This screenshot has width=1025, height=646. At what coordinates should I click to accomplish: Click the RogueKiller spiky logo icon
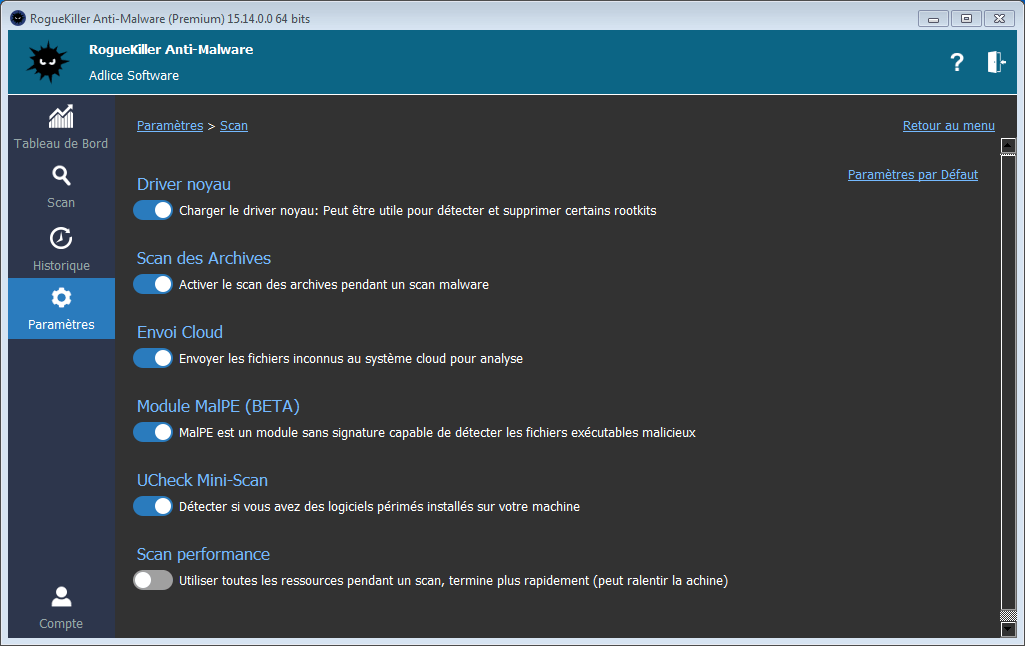[x=47, y=63]
